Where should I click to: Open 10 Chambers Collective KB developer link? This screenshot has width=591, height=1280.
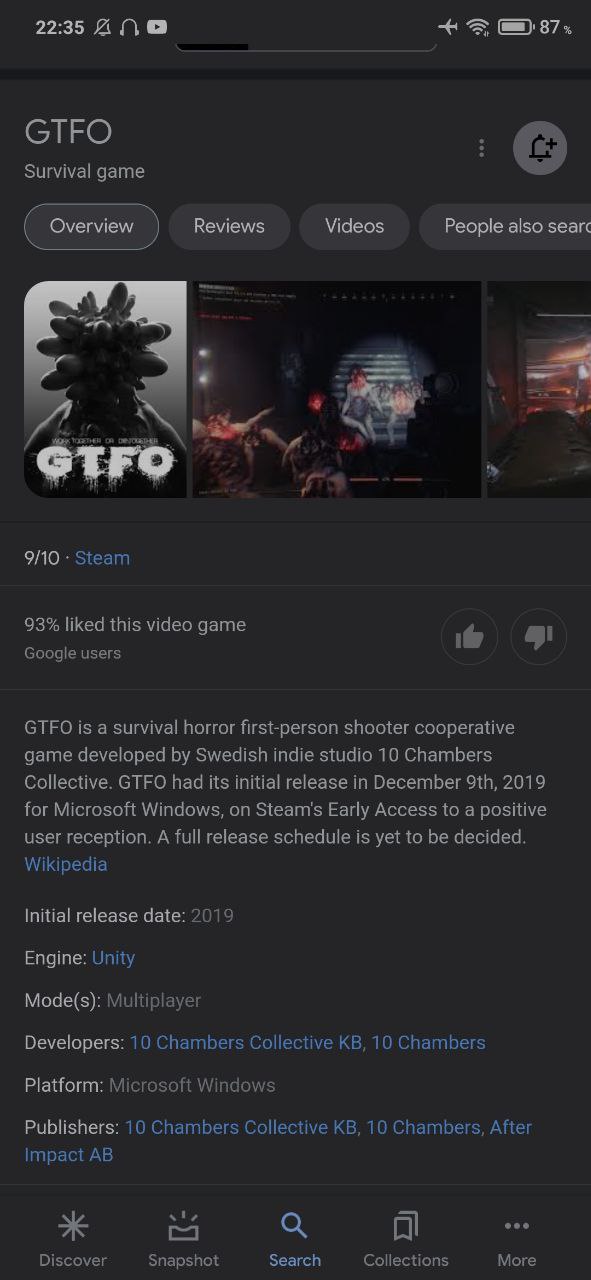(x=246, y=1043)
